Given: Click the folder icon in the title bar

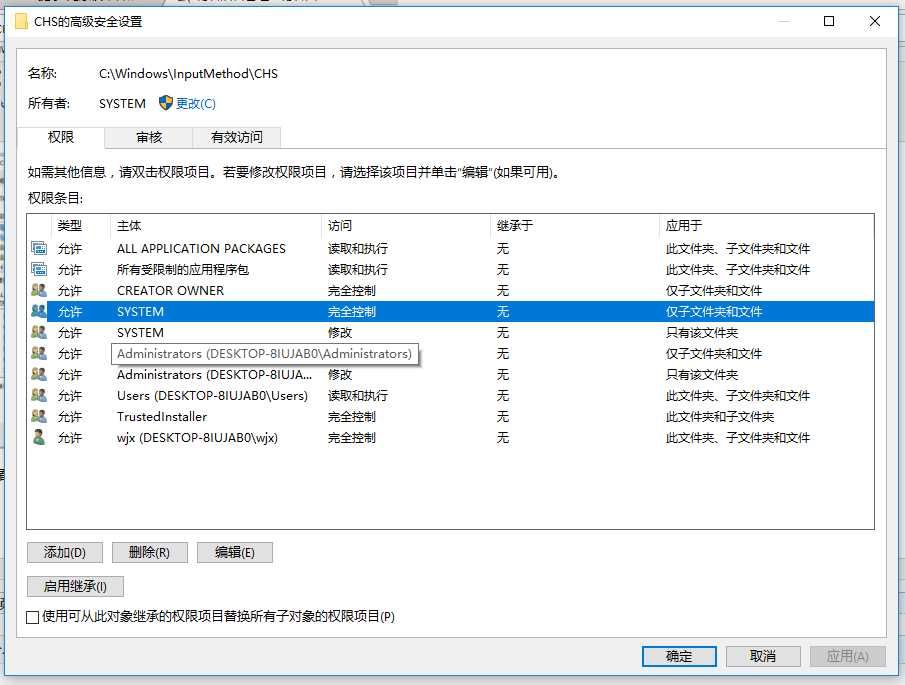Looking at the screenshot, I should pyautogui.click(x=21, y=21).
